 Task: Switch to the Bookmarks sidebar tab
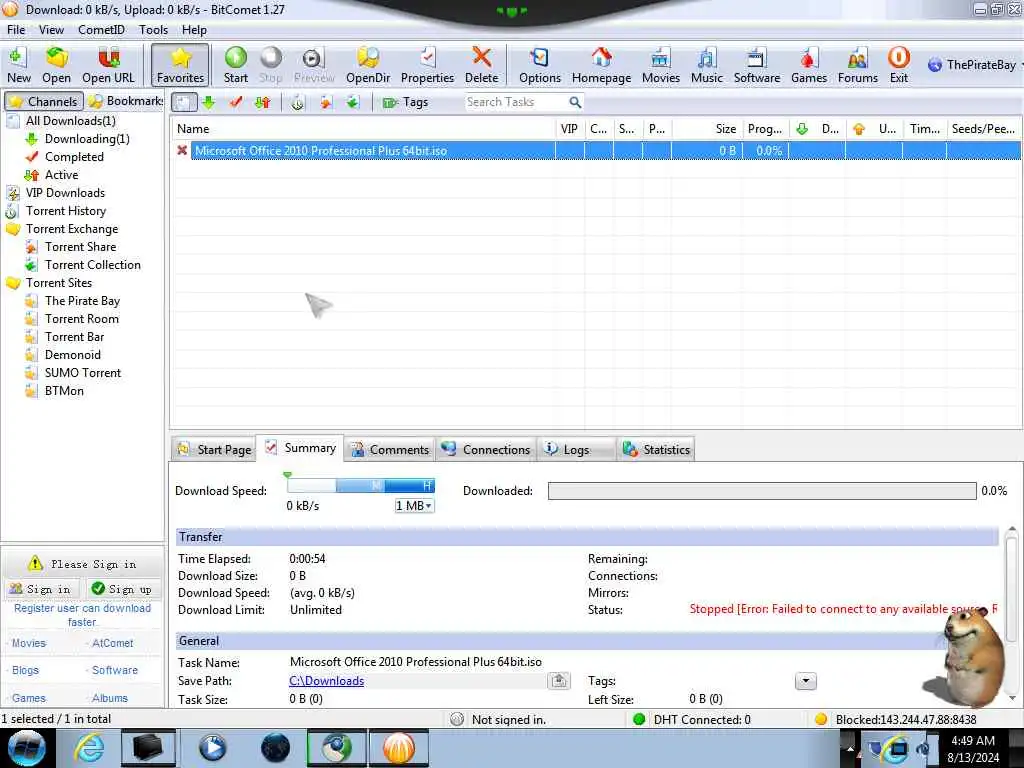[125, 101]
